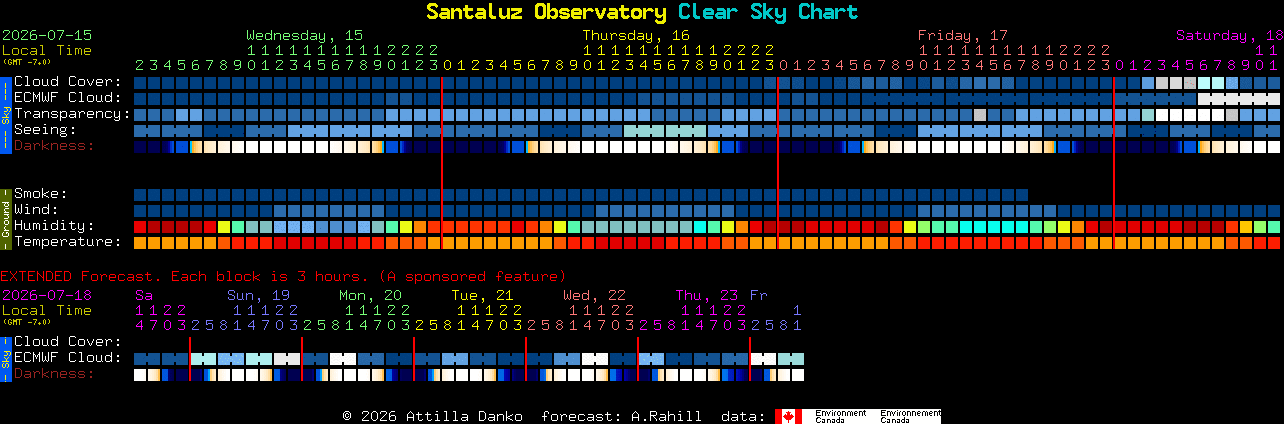Select the Humidity row label
This screenshot has width=1284, height=424.
click(54, 225)
